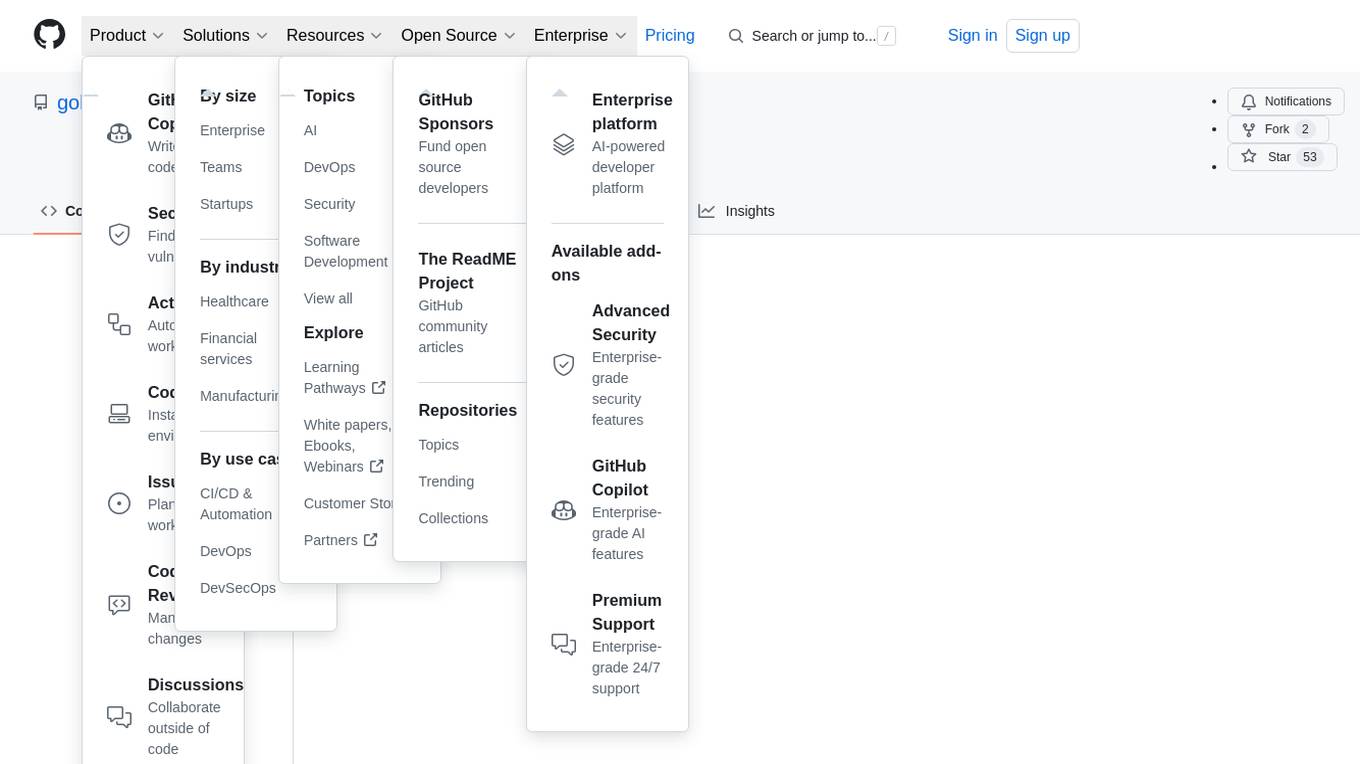Select Security under Resources Topics
The height and width of the screenshot is (764, 1360).
(329, 204)
